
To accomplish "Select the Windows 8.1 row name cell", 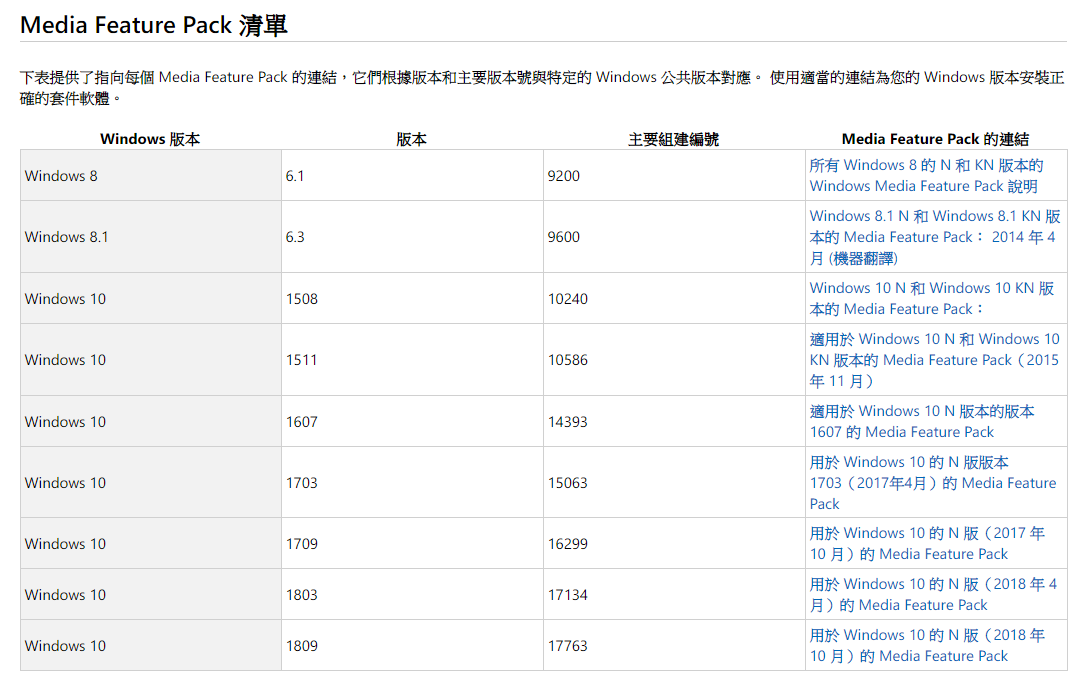I will tap(151, 237).
